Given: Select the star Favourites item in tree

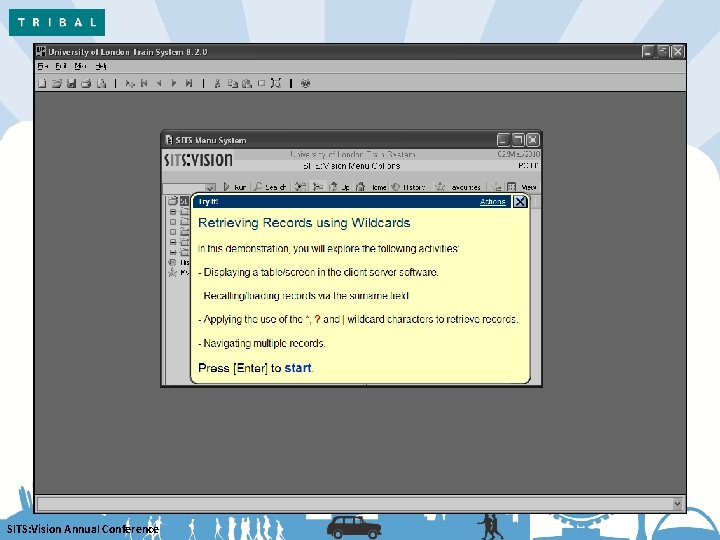Looking at the screenshot, I should coord(179,272).
